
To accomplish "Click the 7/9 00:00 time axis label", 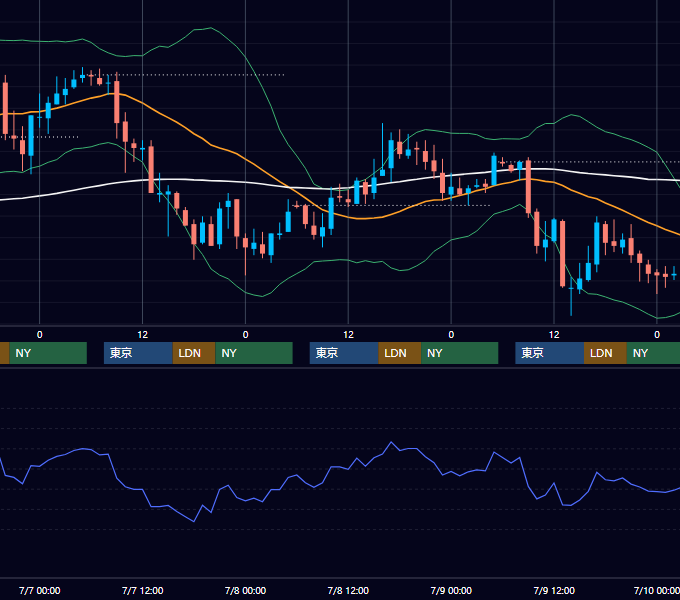I will (451, 590).
